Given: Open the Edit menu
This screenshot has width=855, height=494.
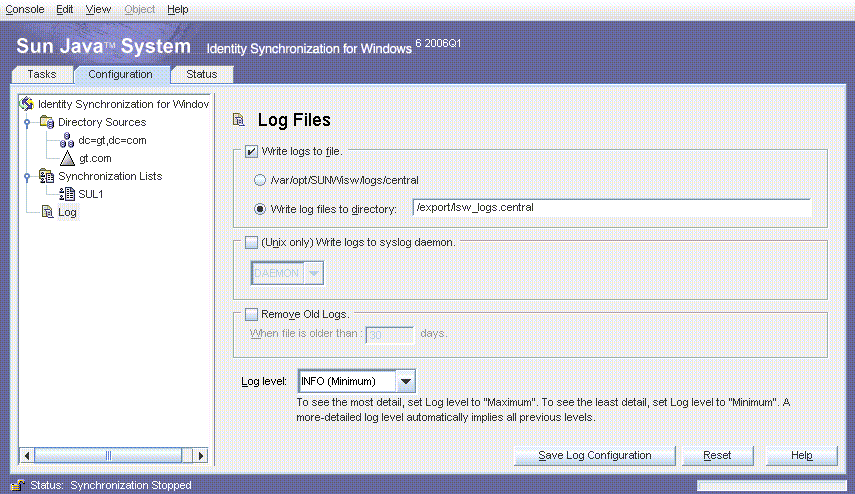Looking at the screenshot, I should [64, 9].
